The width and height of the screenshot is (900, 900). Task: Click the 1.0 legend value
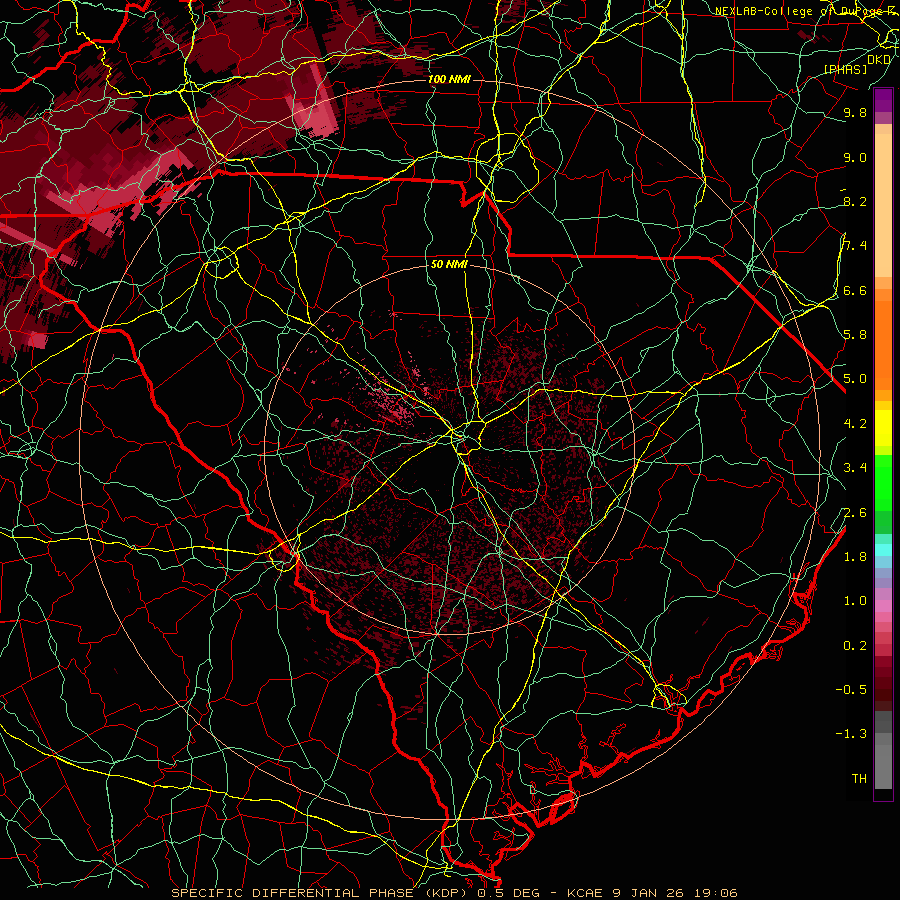click(855, 600)
